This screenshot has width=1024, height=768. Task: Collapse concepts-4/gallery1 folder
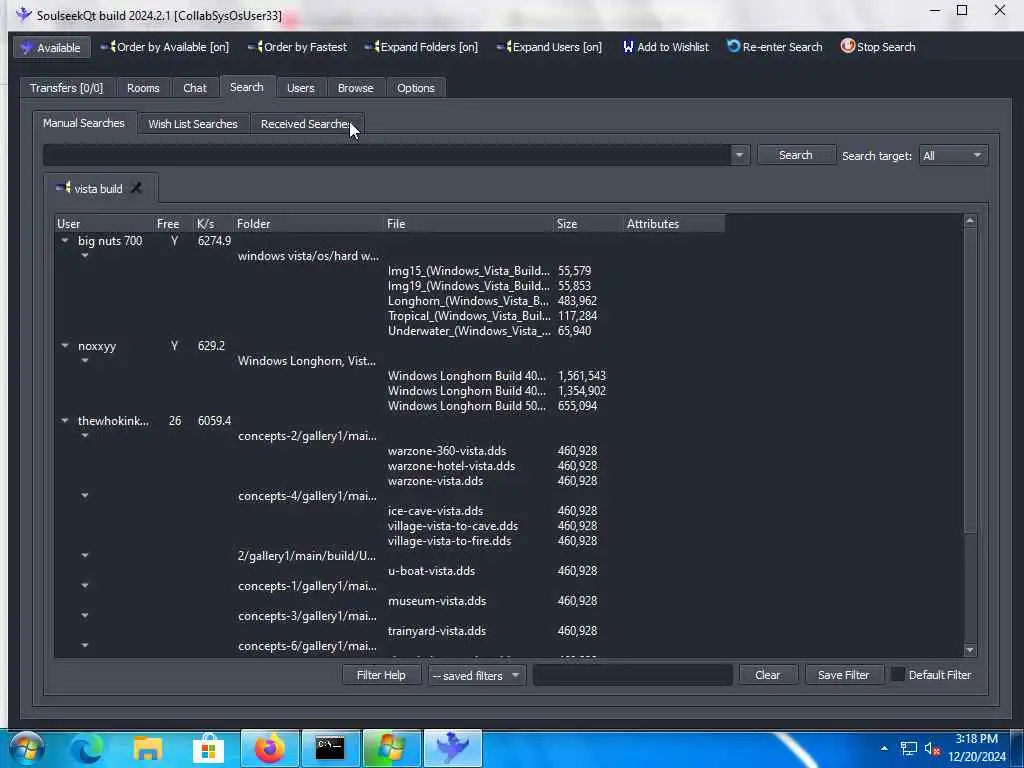(85, 496)
